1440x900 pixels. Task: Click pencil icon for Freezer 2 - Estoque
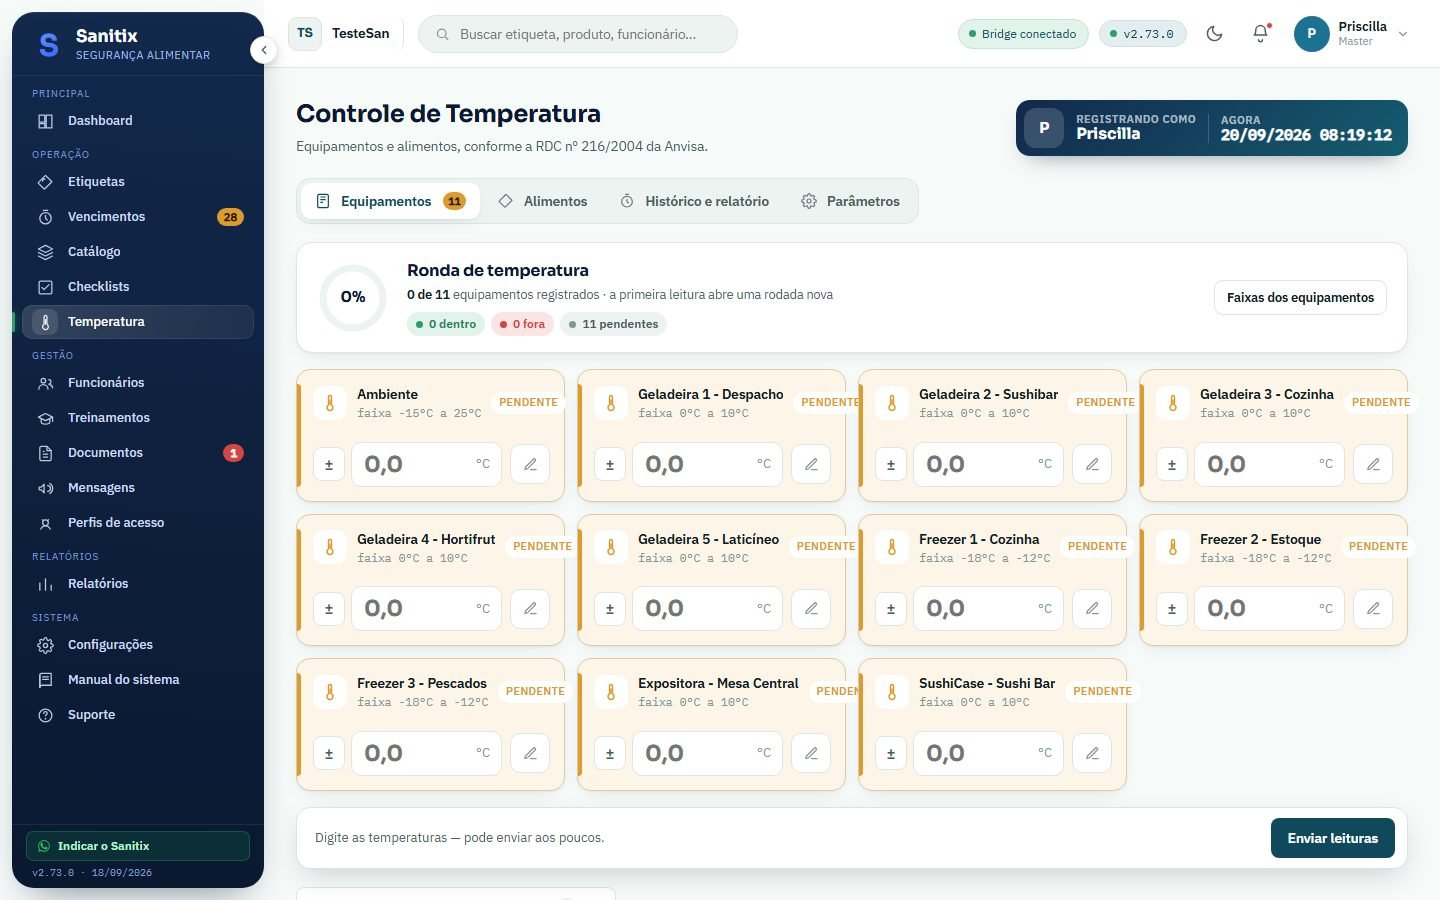point(1373,608)
